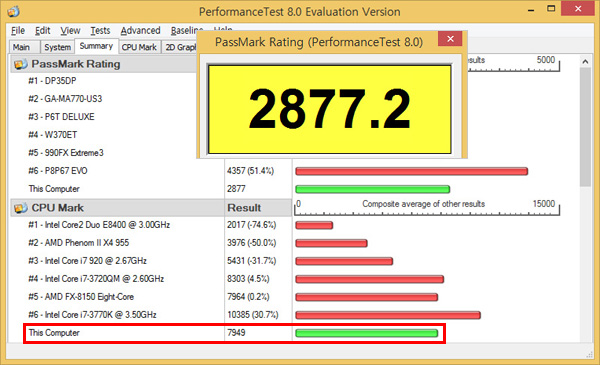Switch to the System tab
Image resolution: width=600 pixels, height=365 pixels.
pos(57,47)
